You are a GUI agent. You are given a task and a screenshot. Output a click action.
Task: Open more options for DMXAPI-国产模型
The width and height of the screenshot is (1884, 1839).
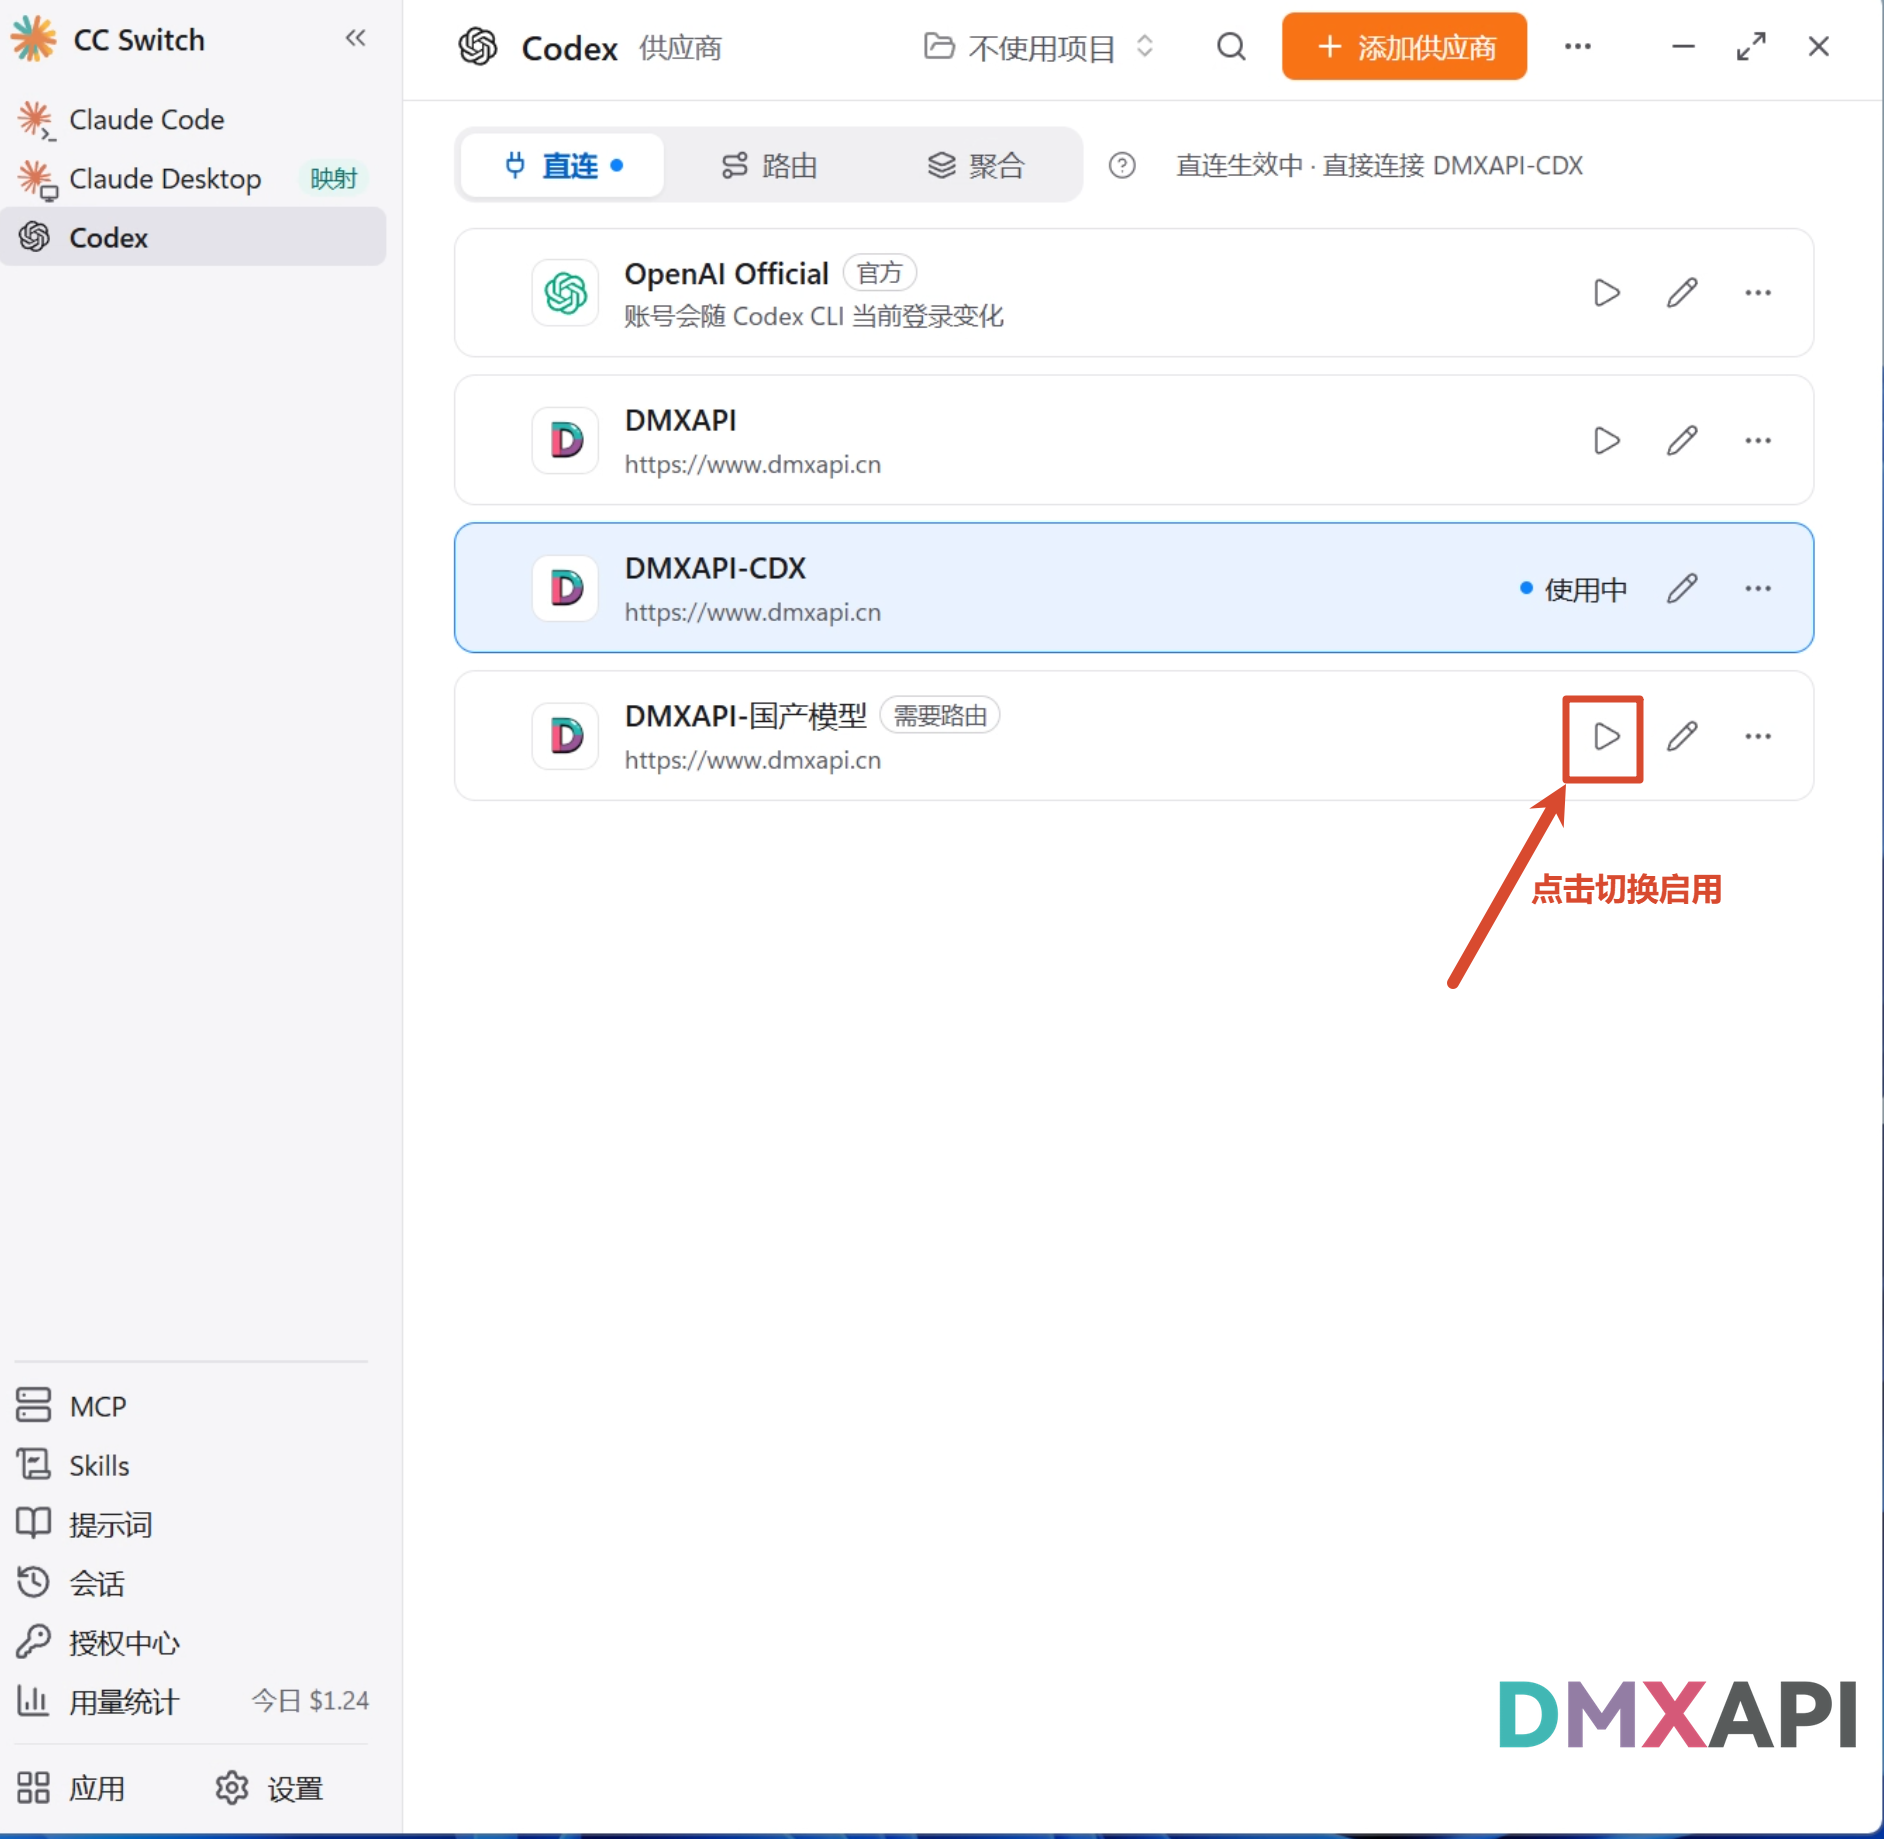[x=1758, y=737]
